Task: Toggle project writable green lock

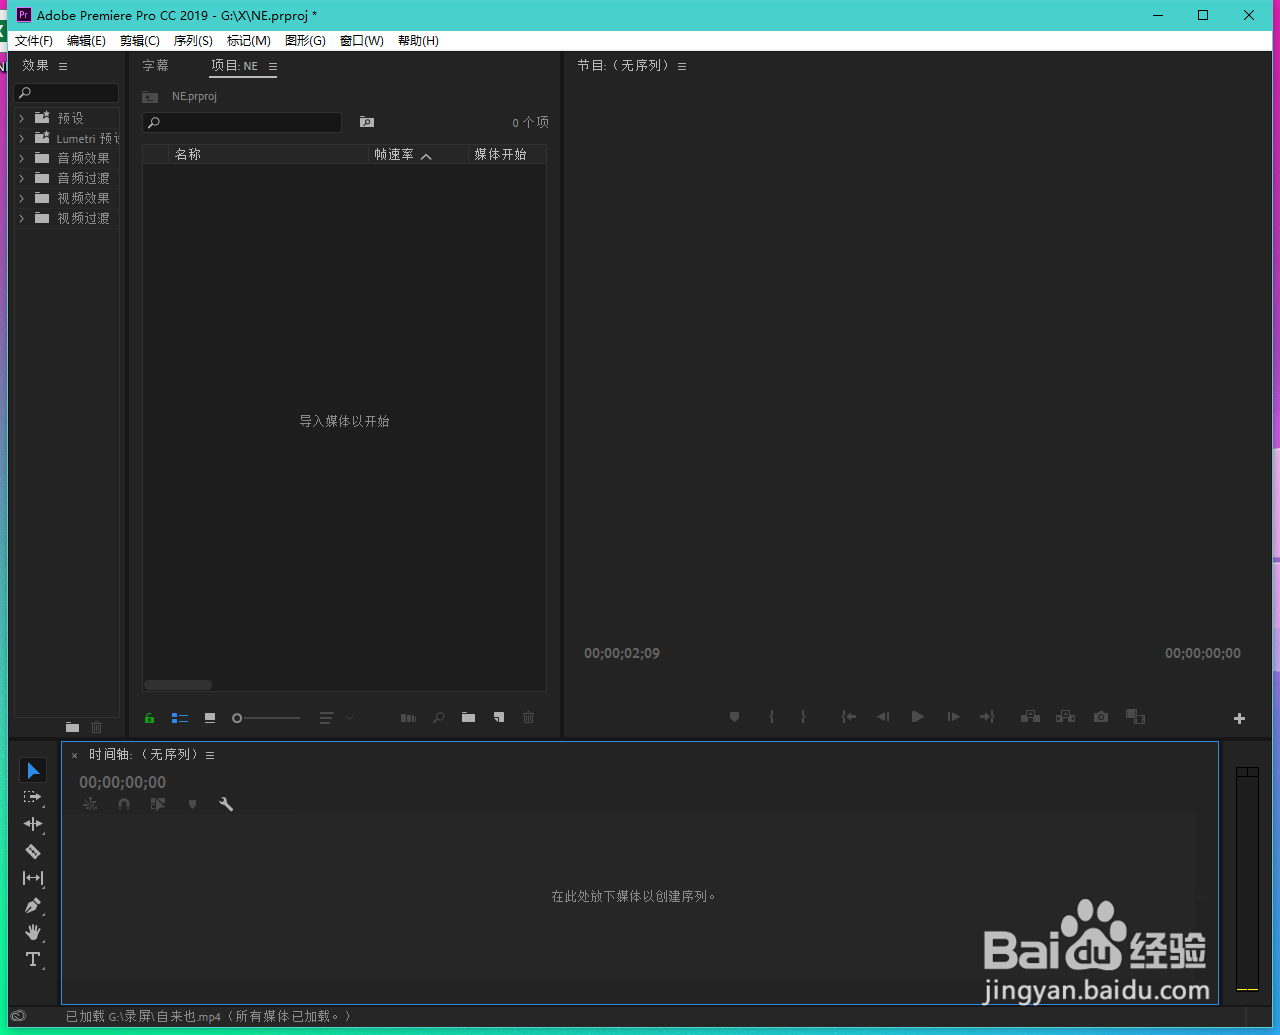Action: (149, 718)
